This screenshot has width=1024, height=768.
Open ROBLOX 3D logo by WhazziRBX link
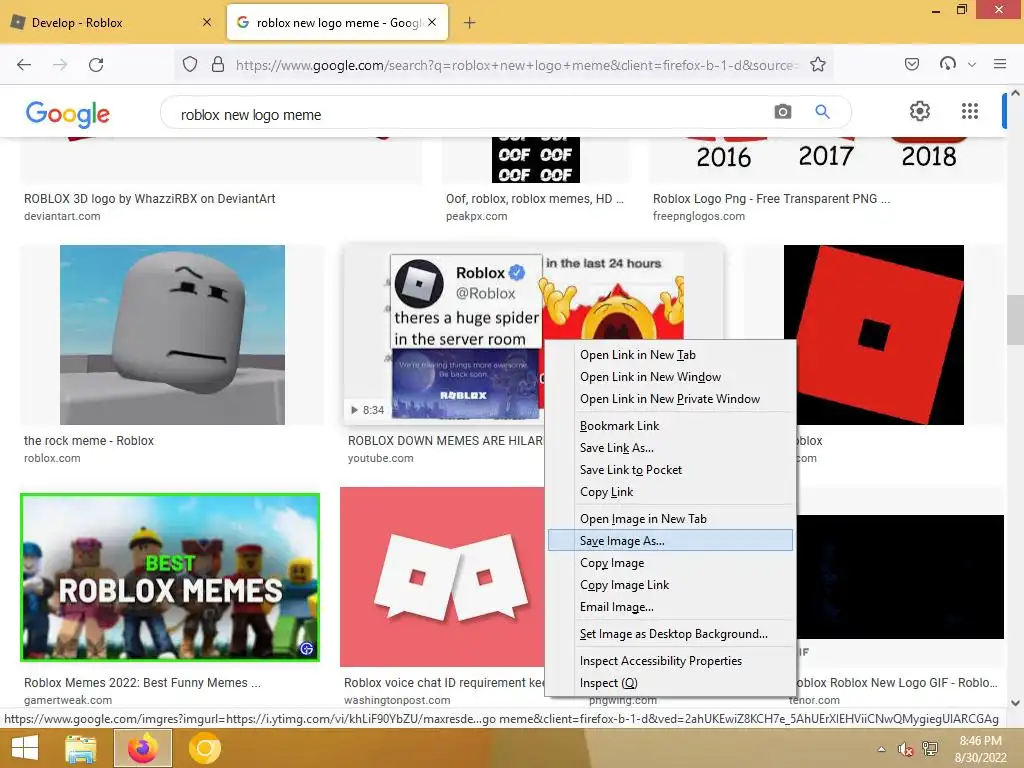point(150,199)
